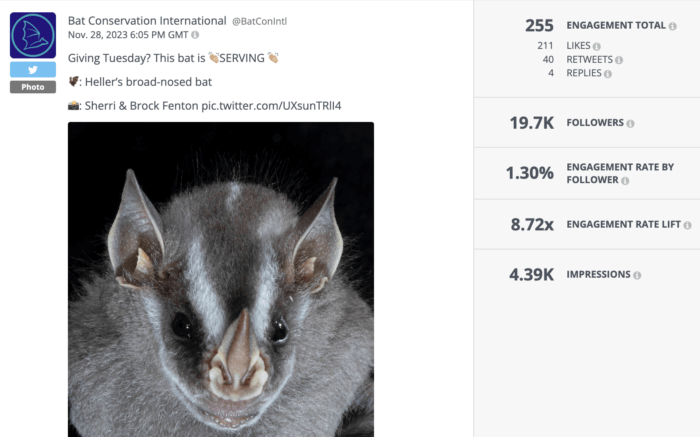Screen dimensions: 700x437
Task: Click the Followers info icon
Action: 631,124
